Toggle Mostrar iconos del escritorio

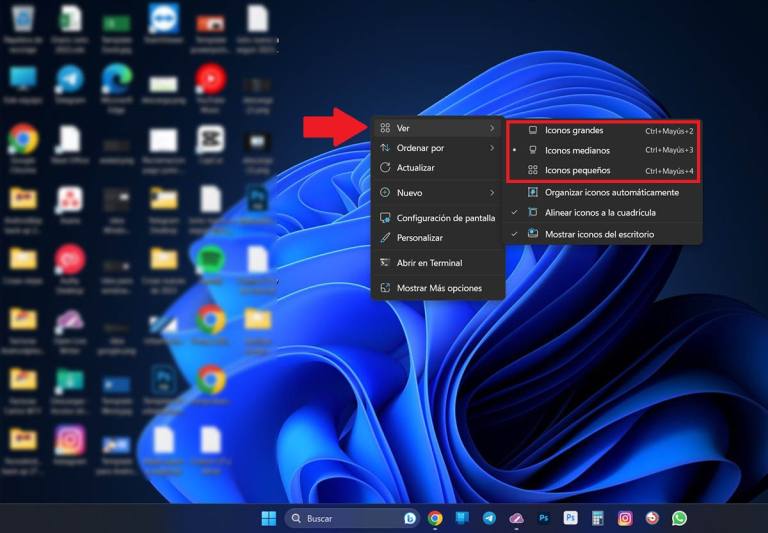click(598, 234)
